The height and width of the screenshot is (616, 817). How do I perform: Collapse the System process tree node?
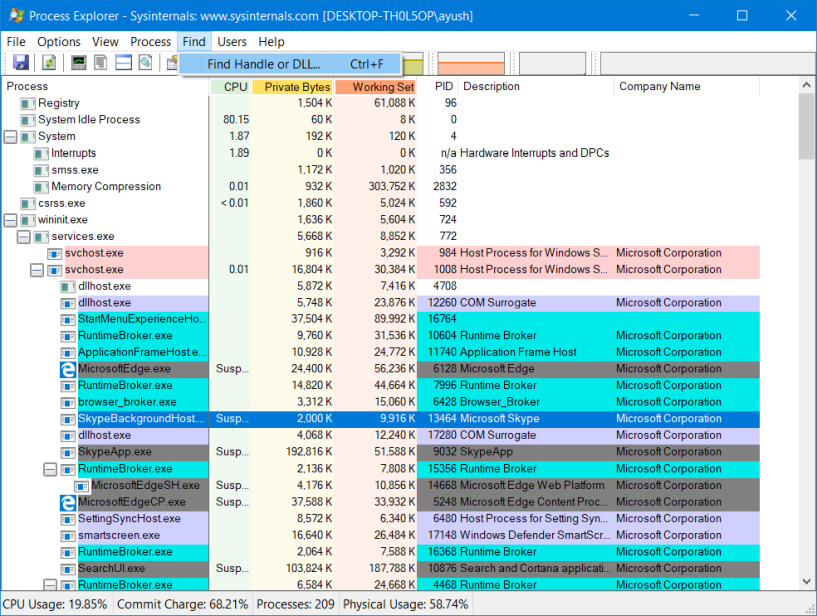(x=11, y=136)
